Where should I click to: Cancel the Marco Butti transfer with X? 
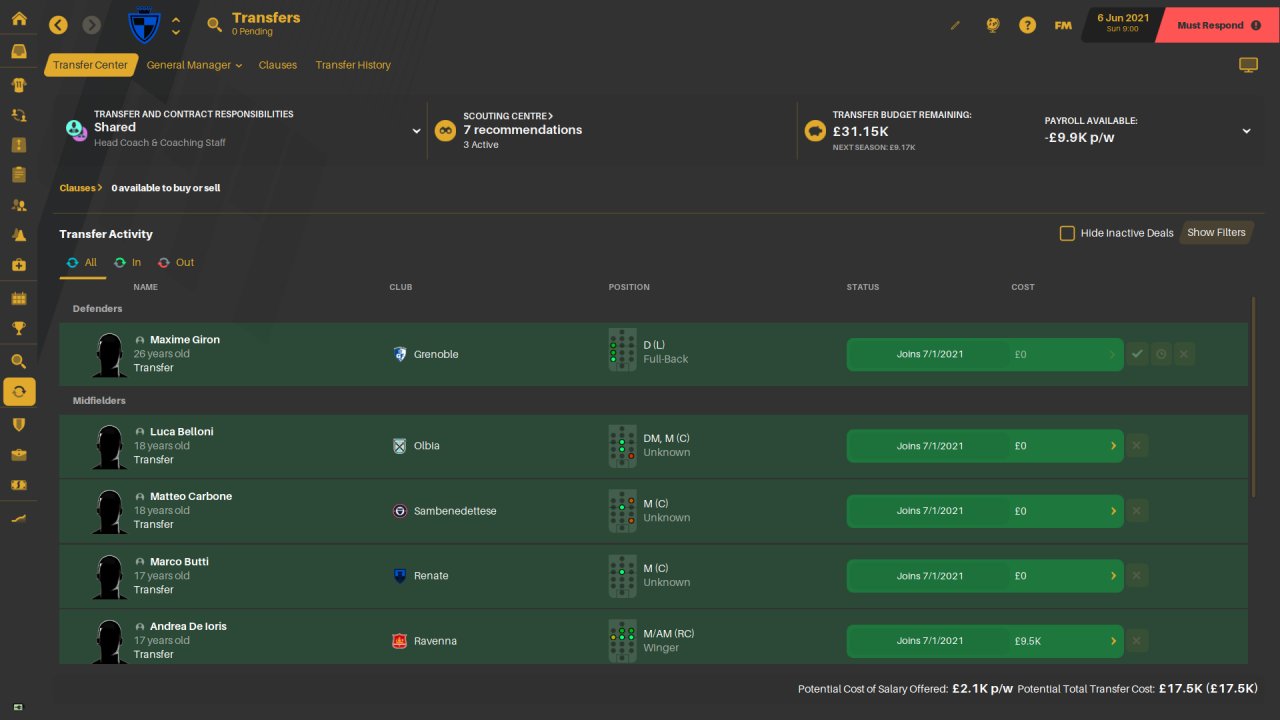(x=1137, y=576)
